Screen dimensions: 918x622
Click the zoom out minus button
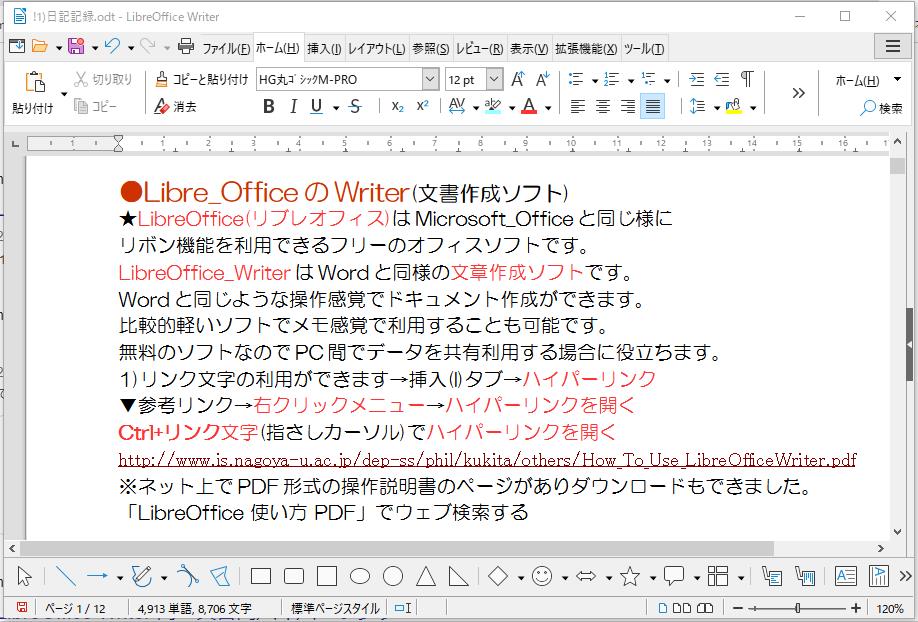click(738, 608)
